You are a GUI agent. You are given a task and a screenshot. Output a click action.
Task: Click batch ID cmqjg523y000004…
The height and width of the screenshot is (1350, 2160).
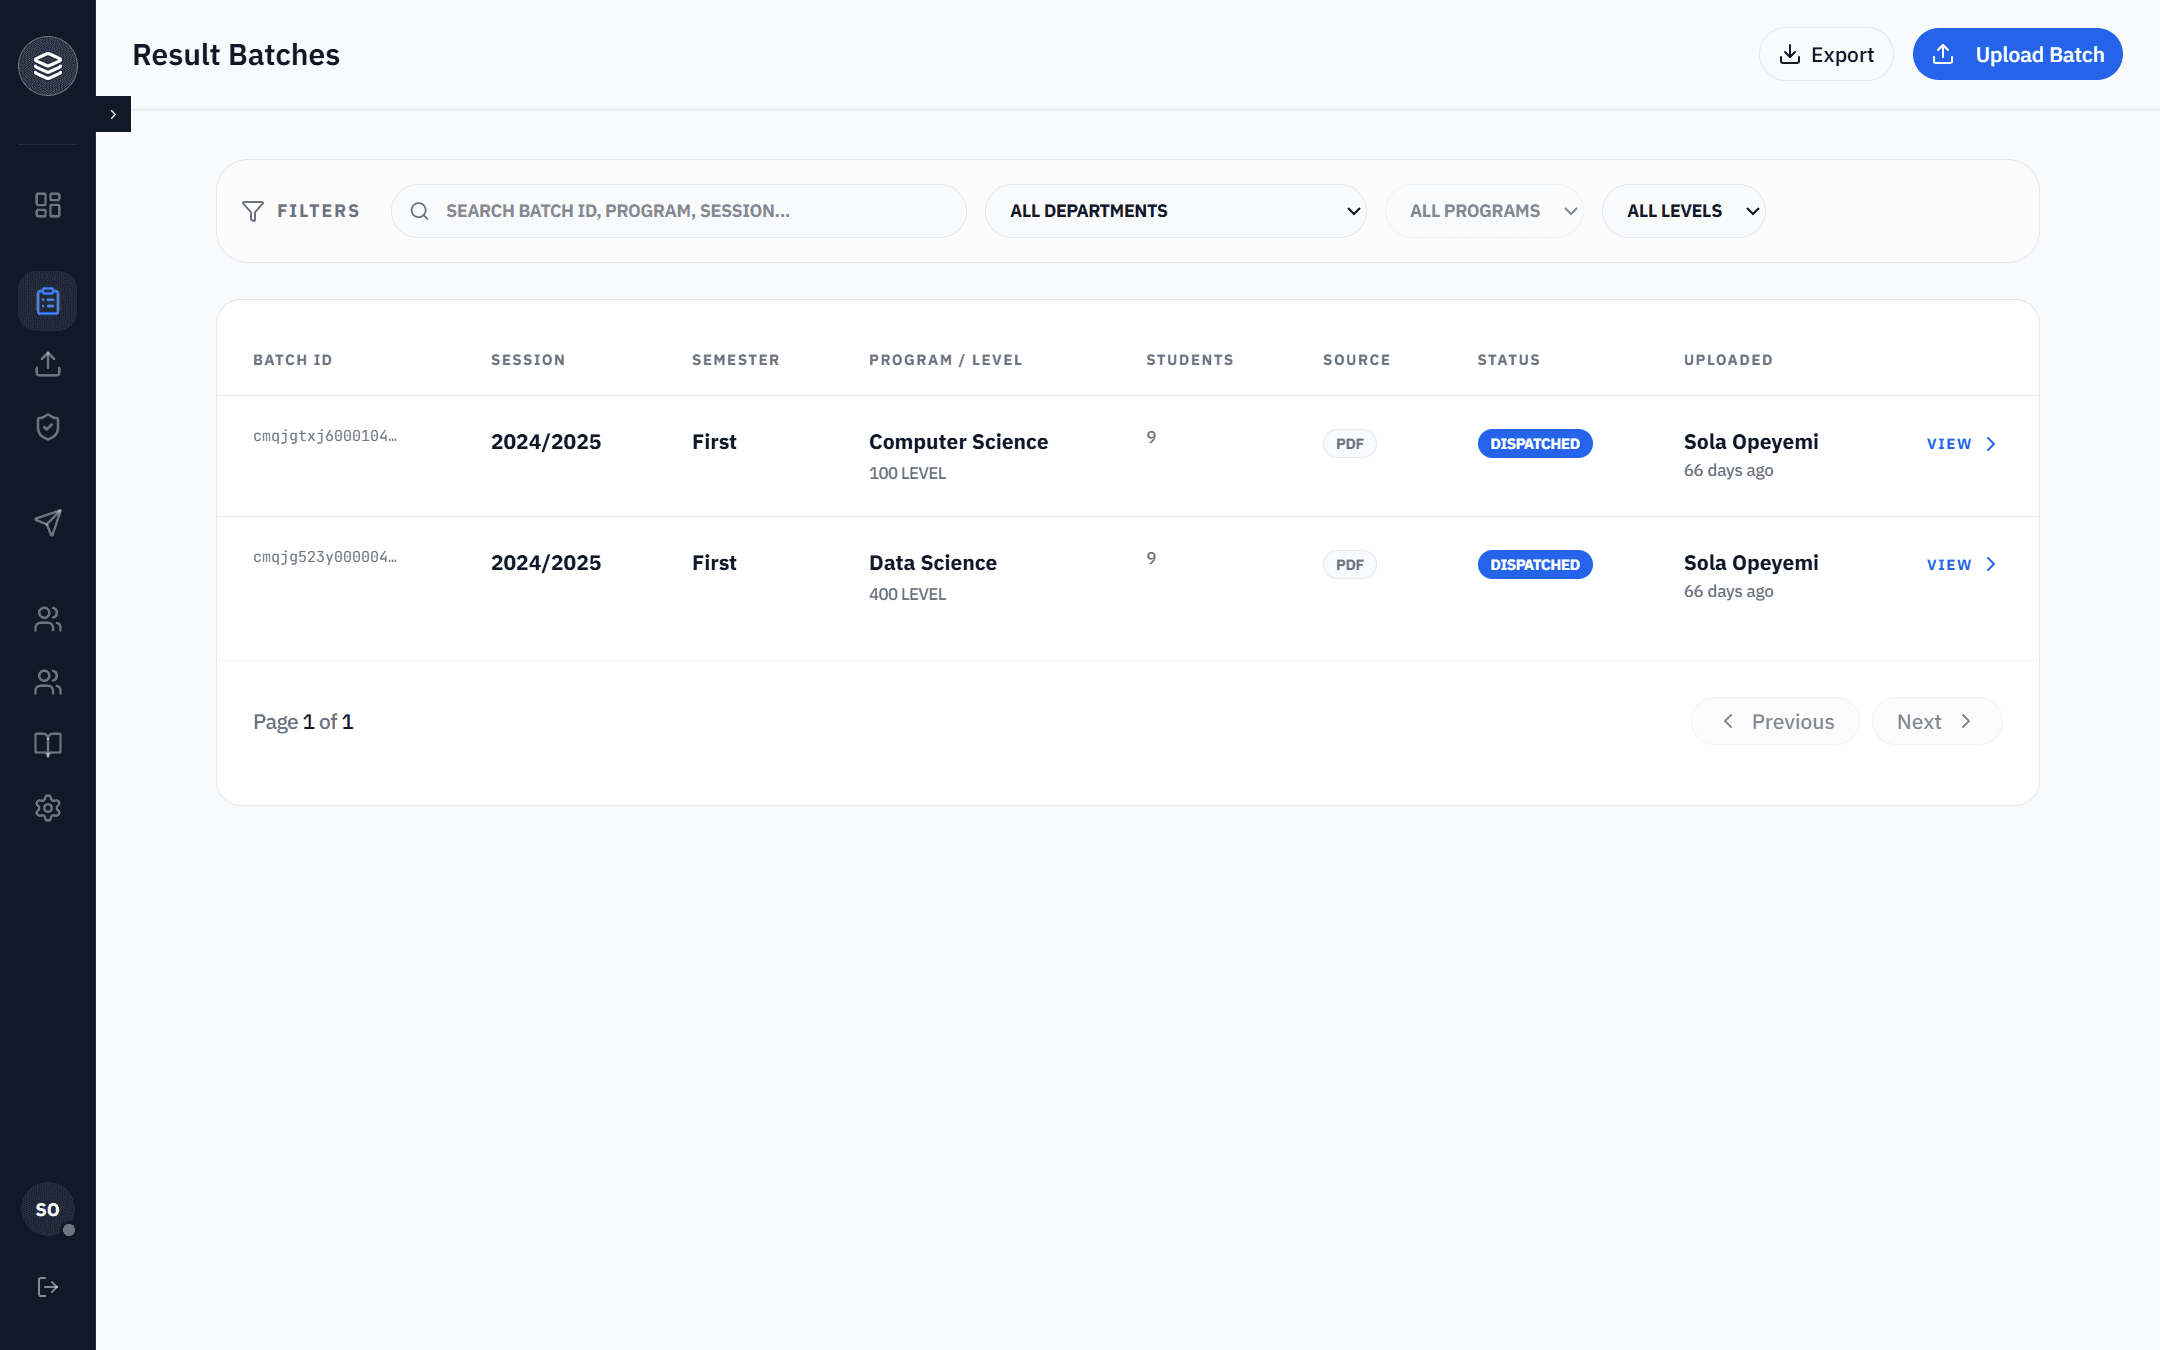click(x=325, y=557)
